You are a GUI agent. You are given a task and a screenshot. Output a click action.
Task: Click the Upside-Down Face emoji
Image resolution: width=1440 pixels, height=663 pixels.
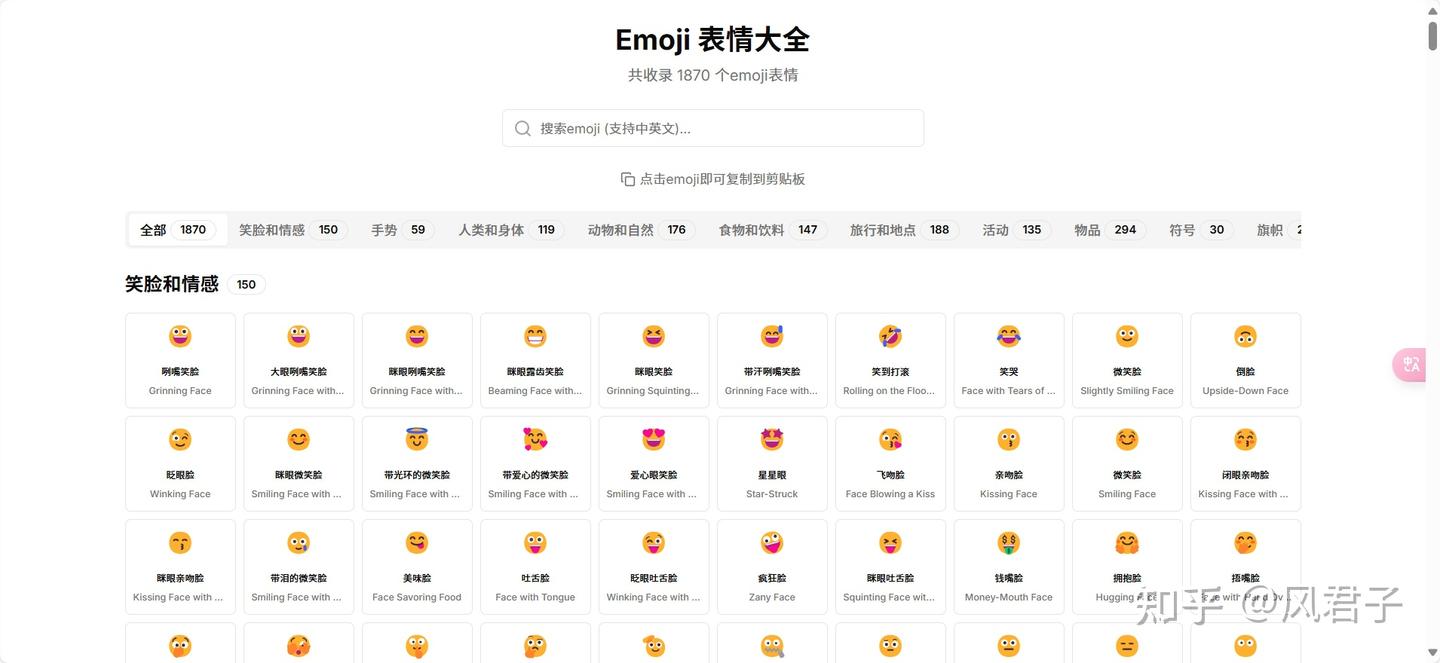click(x=1245, y=360)
